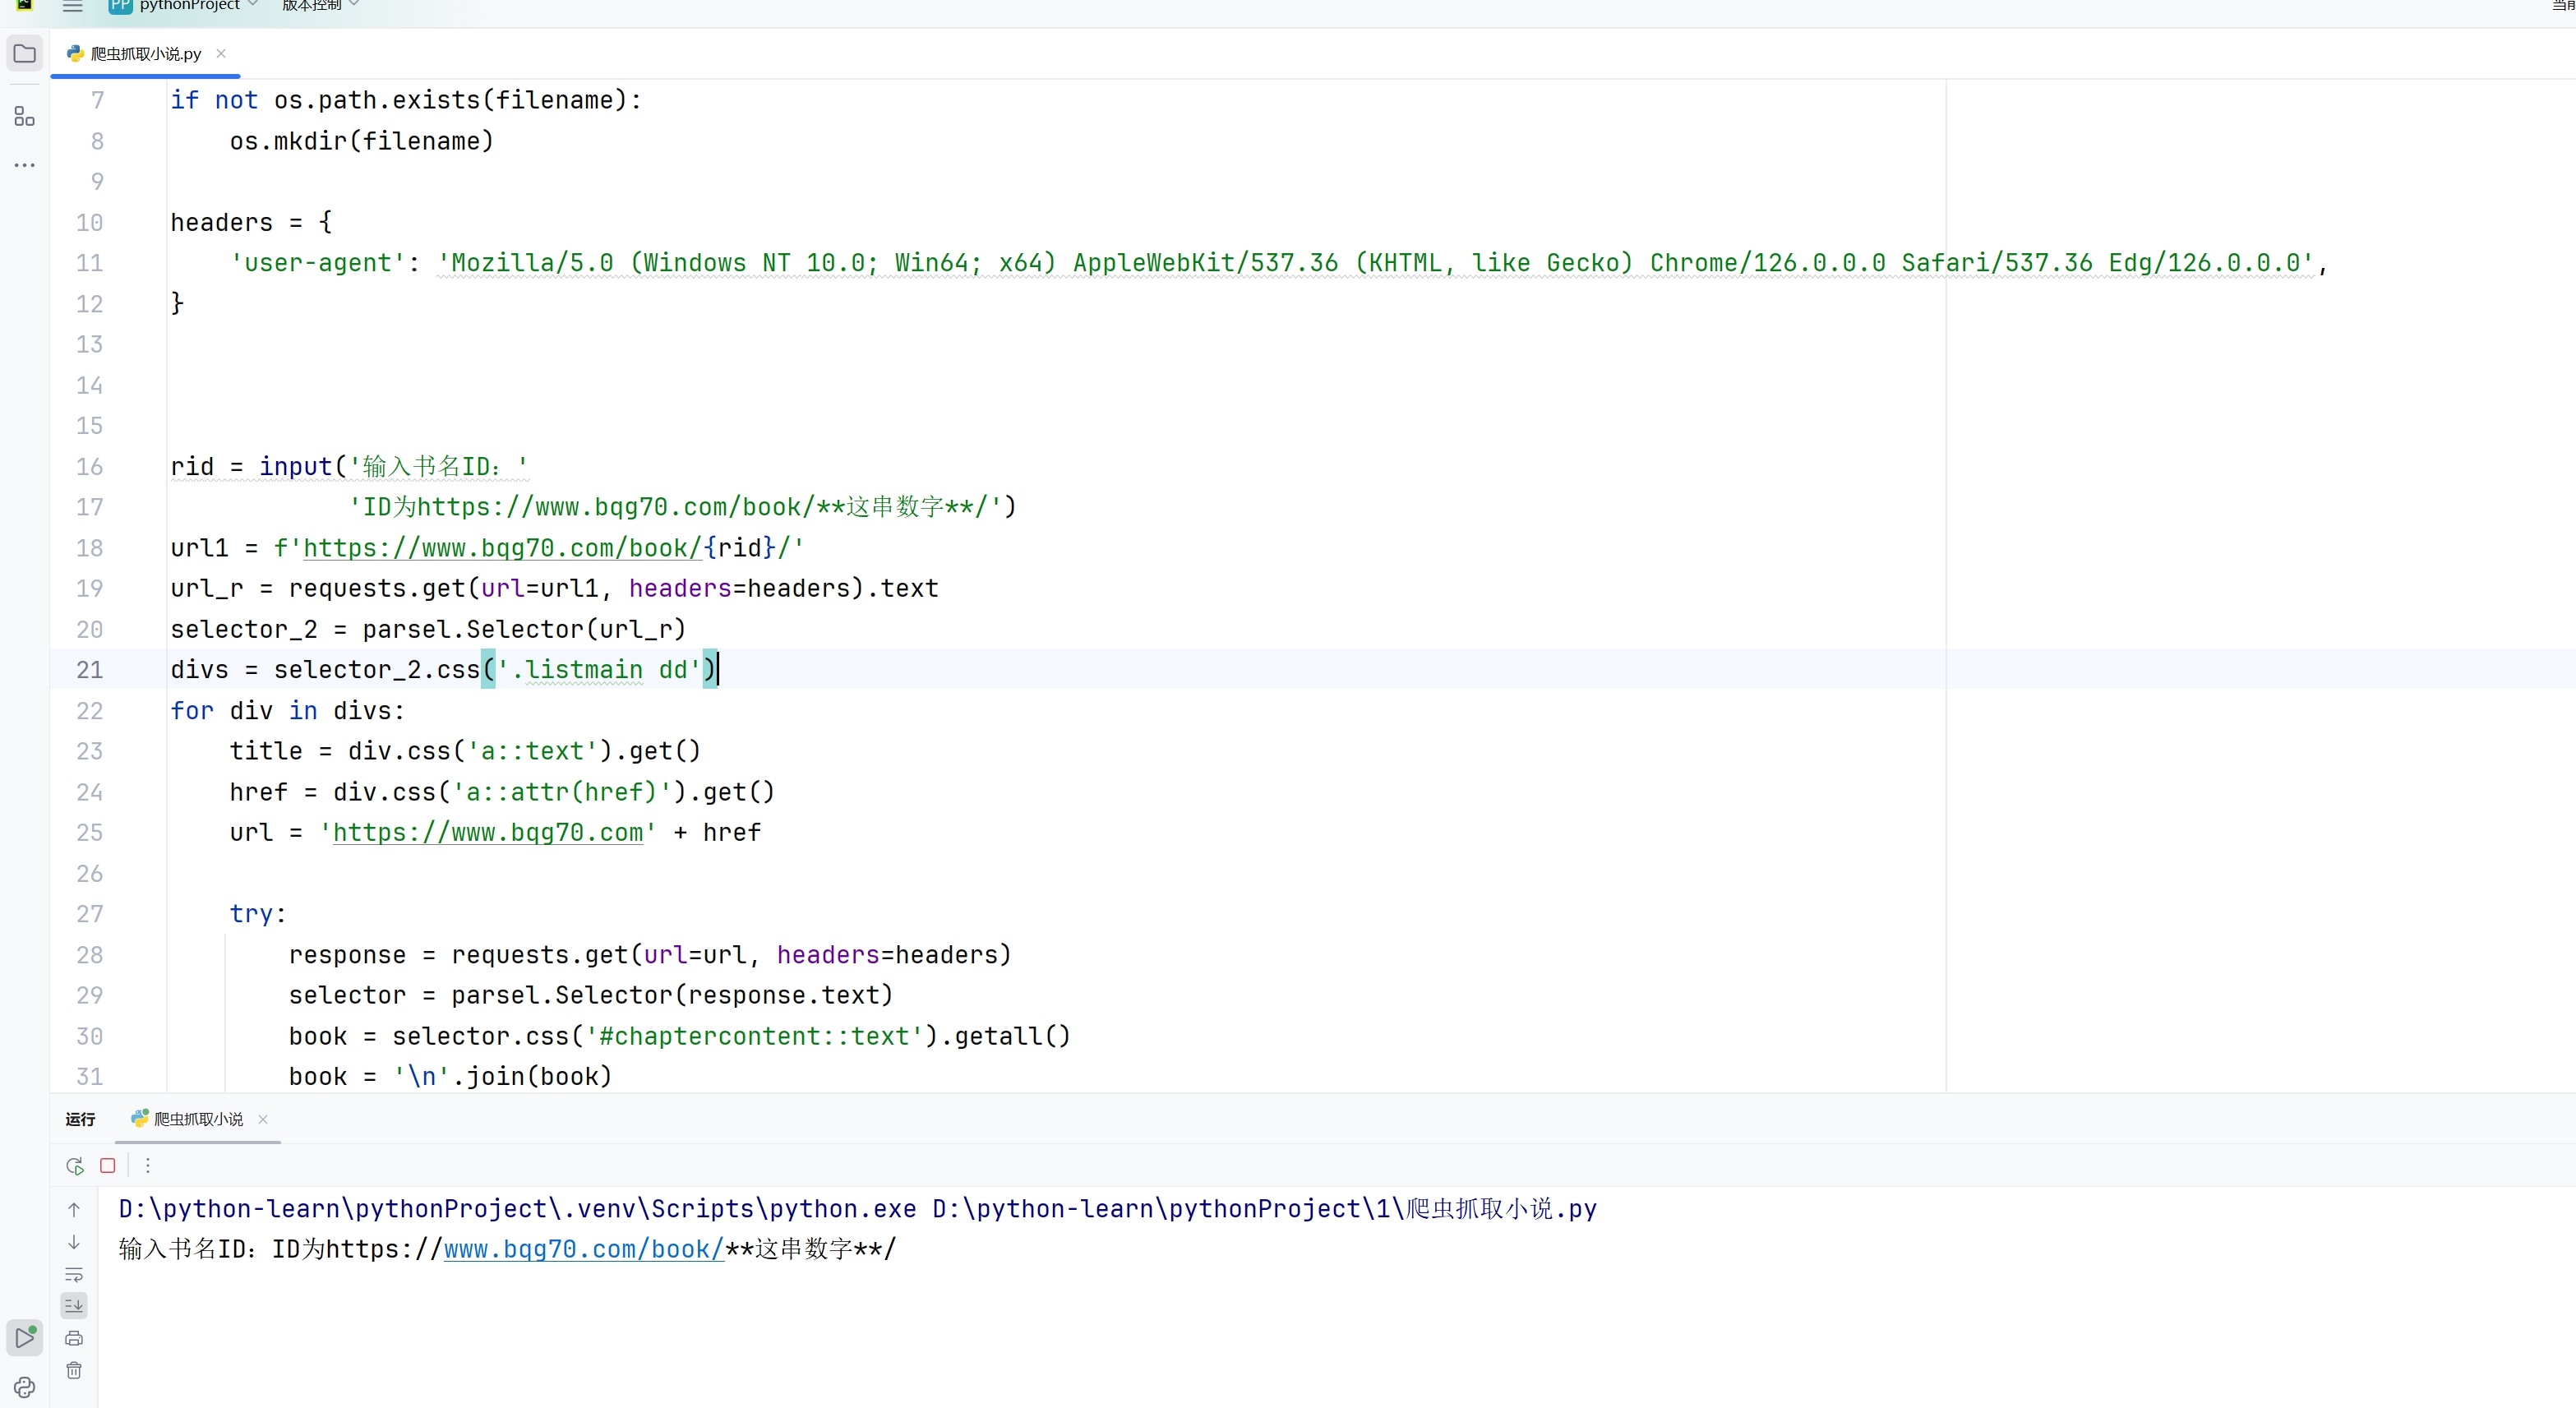The image size is (2576, 1408).
Task: Click line number 21 in gutter
Action: pos(89,670)
